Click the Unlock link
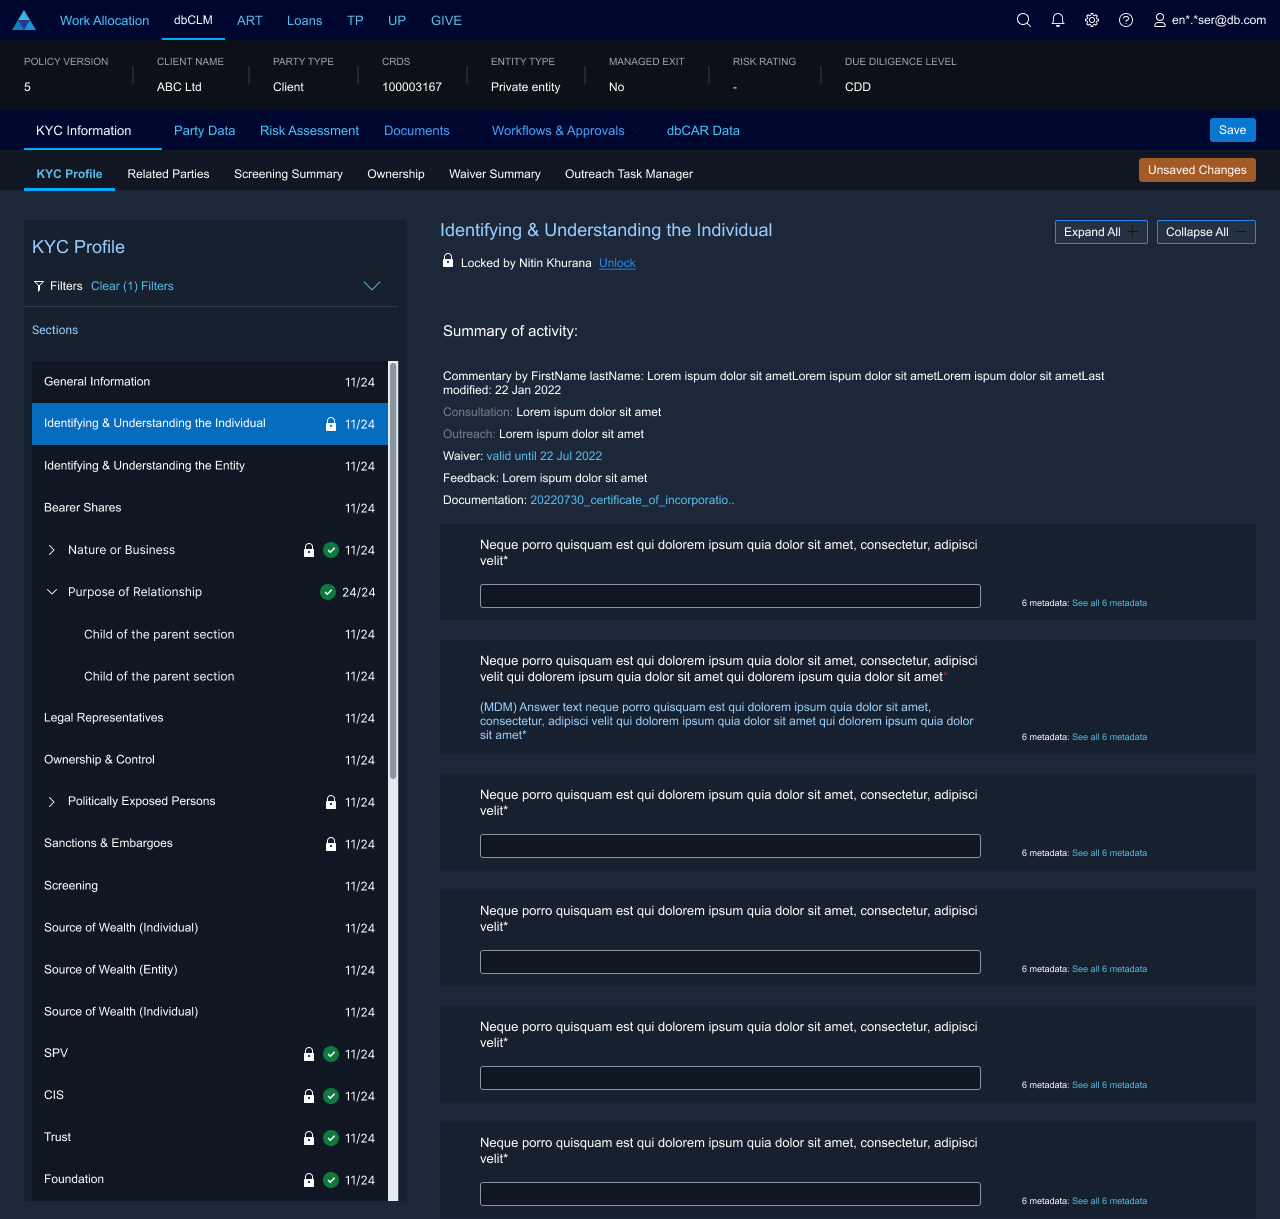Screen dimensions: 1280x1219 [x=617, y=263]
